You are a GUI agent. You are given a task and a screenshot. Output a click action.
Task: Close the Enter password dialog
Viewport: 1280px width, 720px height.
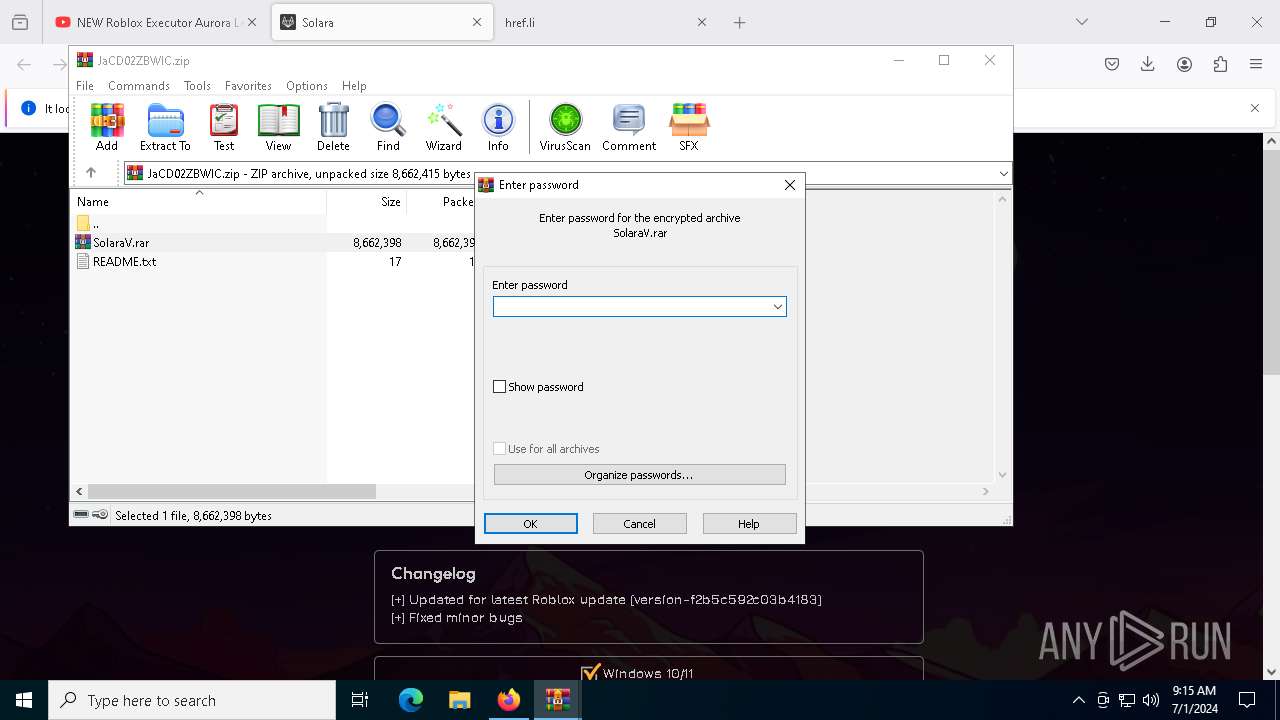click(x=789, y=185)
